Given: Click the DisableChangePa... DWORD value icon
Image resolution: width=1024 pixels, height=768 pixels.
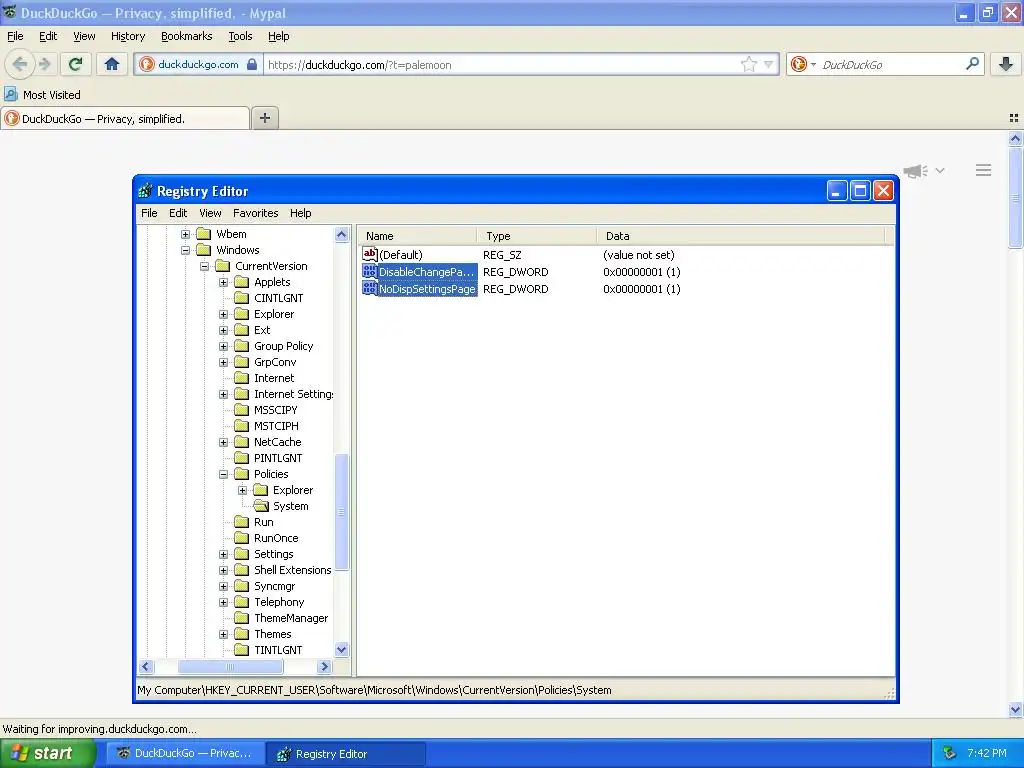Looking at the screenshot, I should tap(370, 272).
